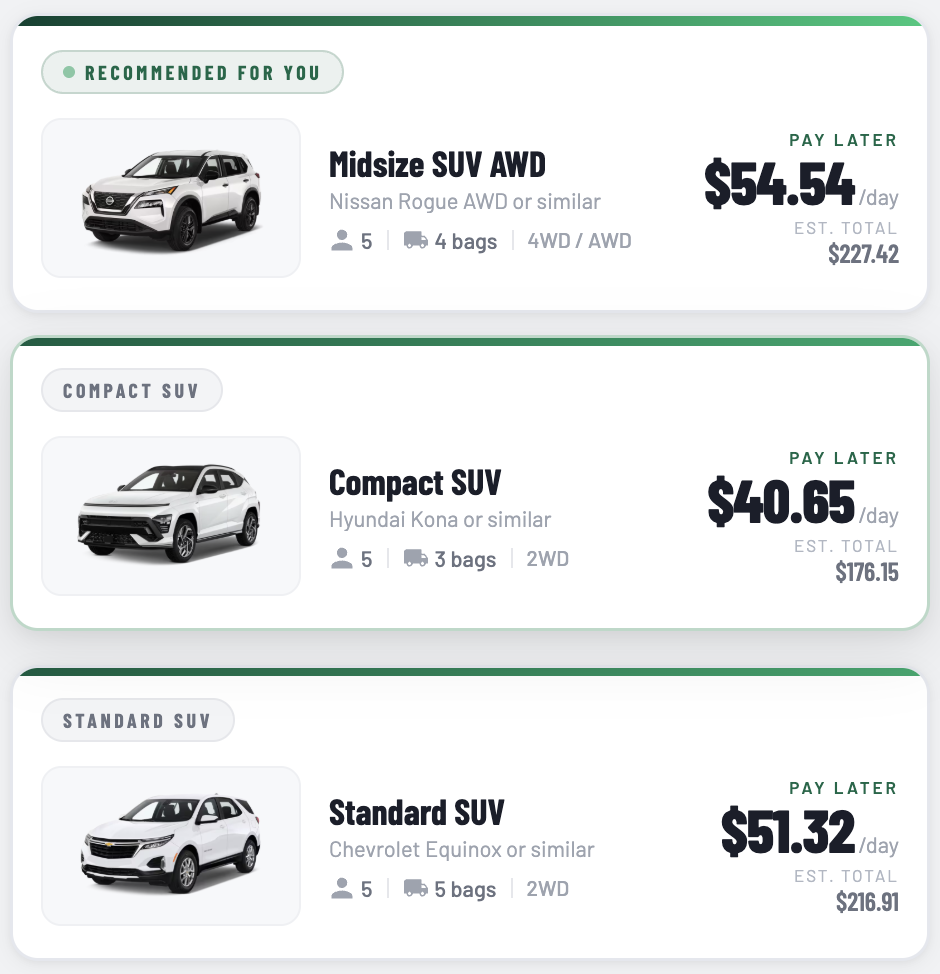Image resolution: width=940 pixels, height=974 pixels.
Task: Open the Compact SUV heading link
Action: (x=415, y=483)
